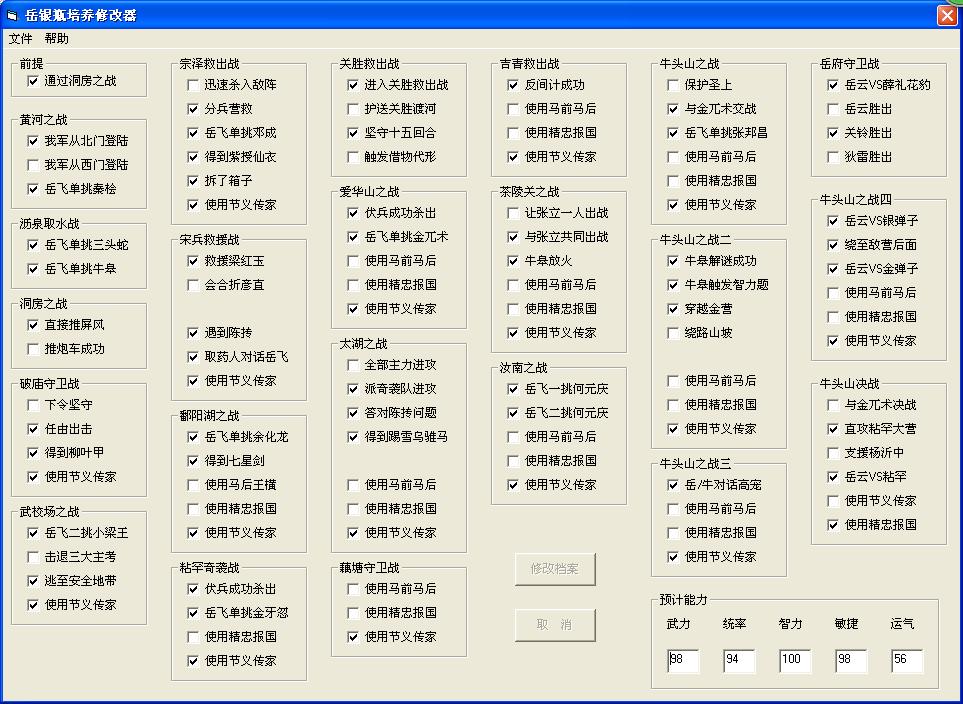Click the 取消 button
963x704 pixels.
pos(554,625)
